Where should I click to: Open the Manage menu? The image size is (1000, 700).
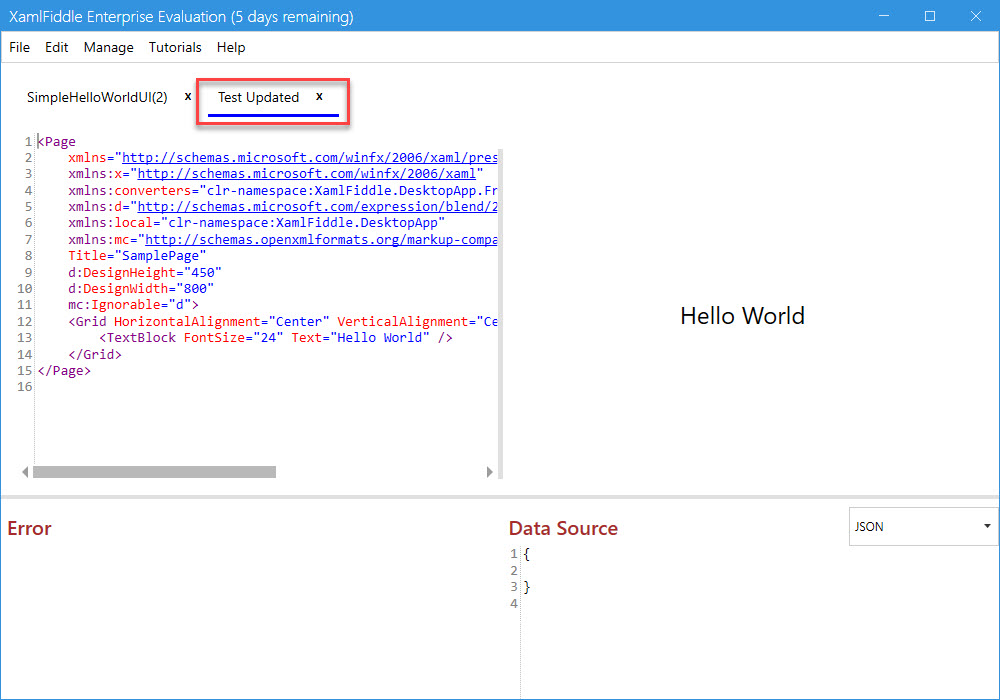coord(108,47)
